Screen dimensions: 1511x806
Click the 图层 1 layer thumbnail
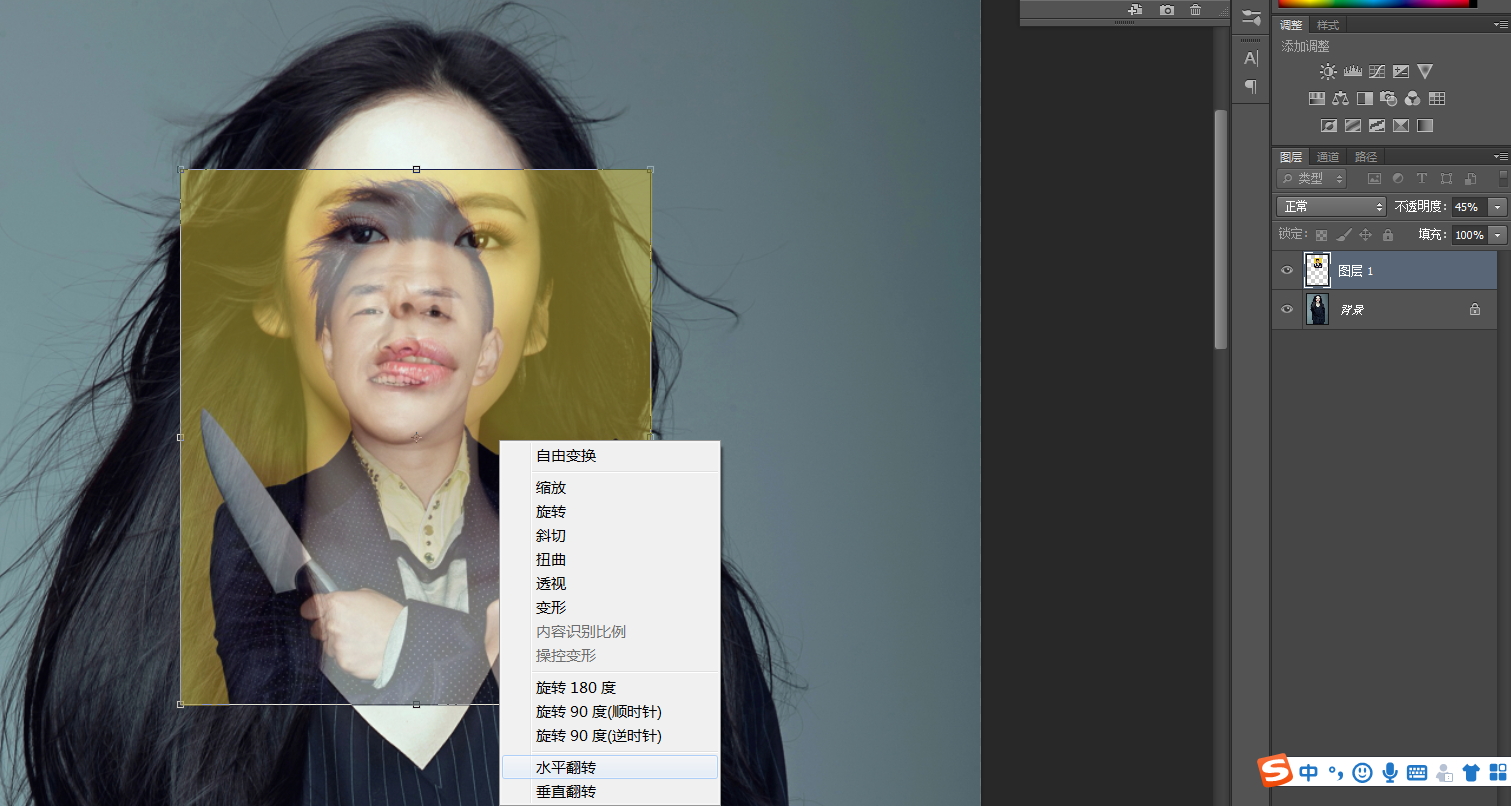(x=1316, y=270)
